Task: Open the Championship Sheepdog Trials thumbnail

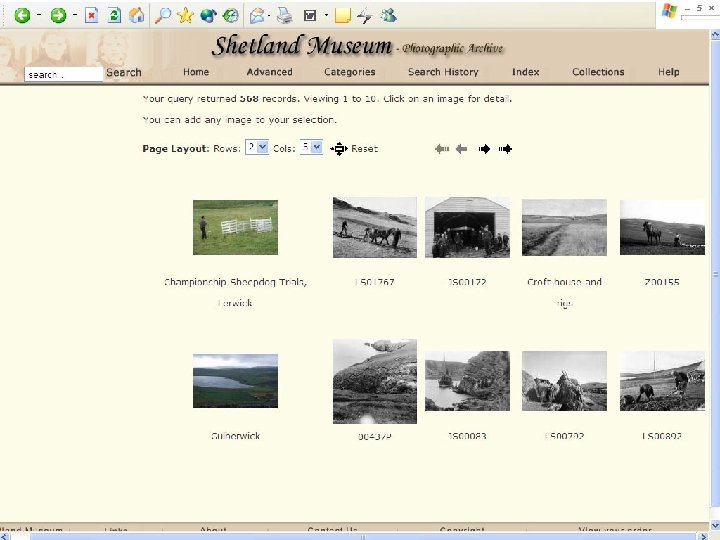Action: point(235,227)
